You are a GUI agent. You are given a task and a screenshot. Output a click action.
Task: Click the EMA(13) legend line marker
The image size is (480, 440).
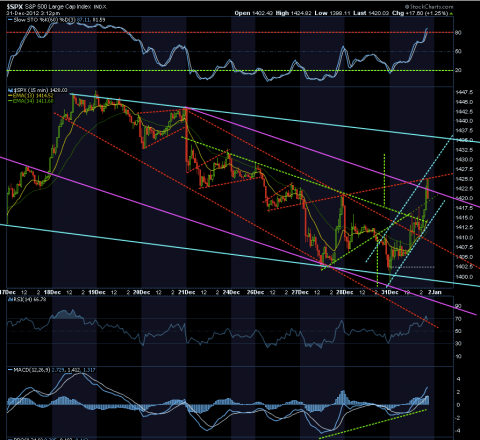coord(10,96)
